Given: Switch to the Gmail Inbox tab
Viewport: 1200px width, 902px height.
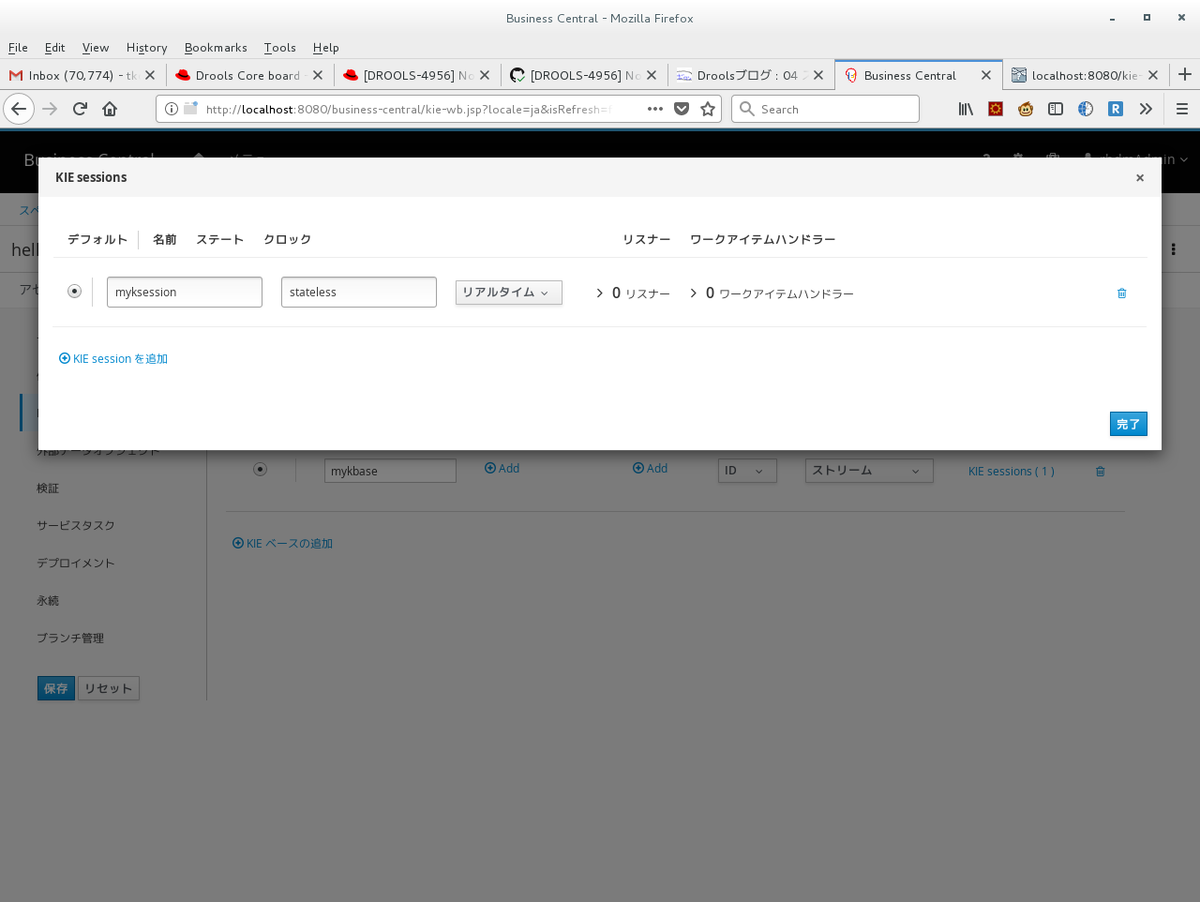Looking at the screenshot, I should [83, 75].
